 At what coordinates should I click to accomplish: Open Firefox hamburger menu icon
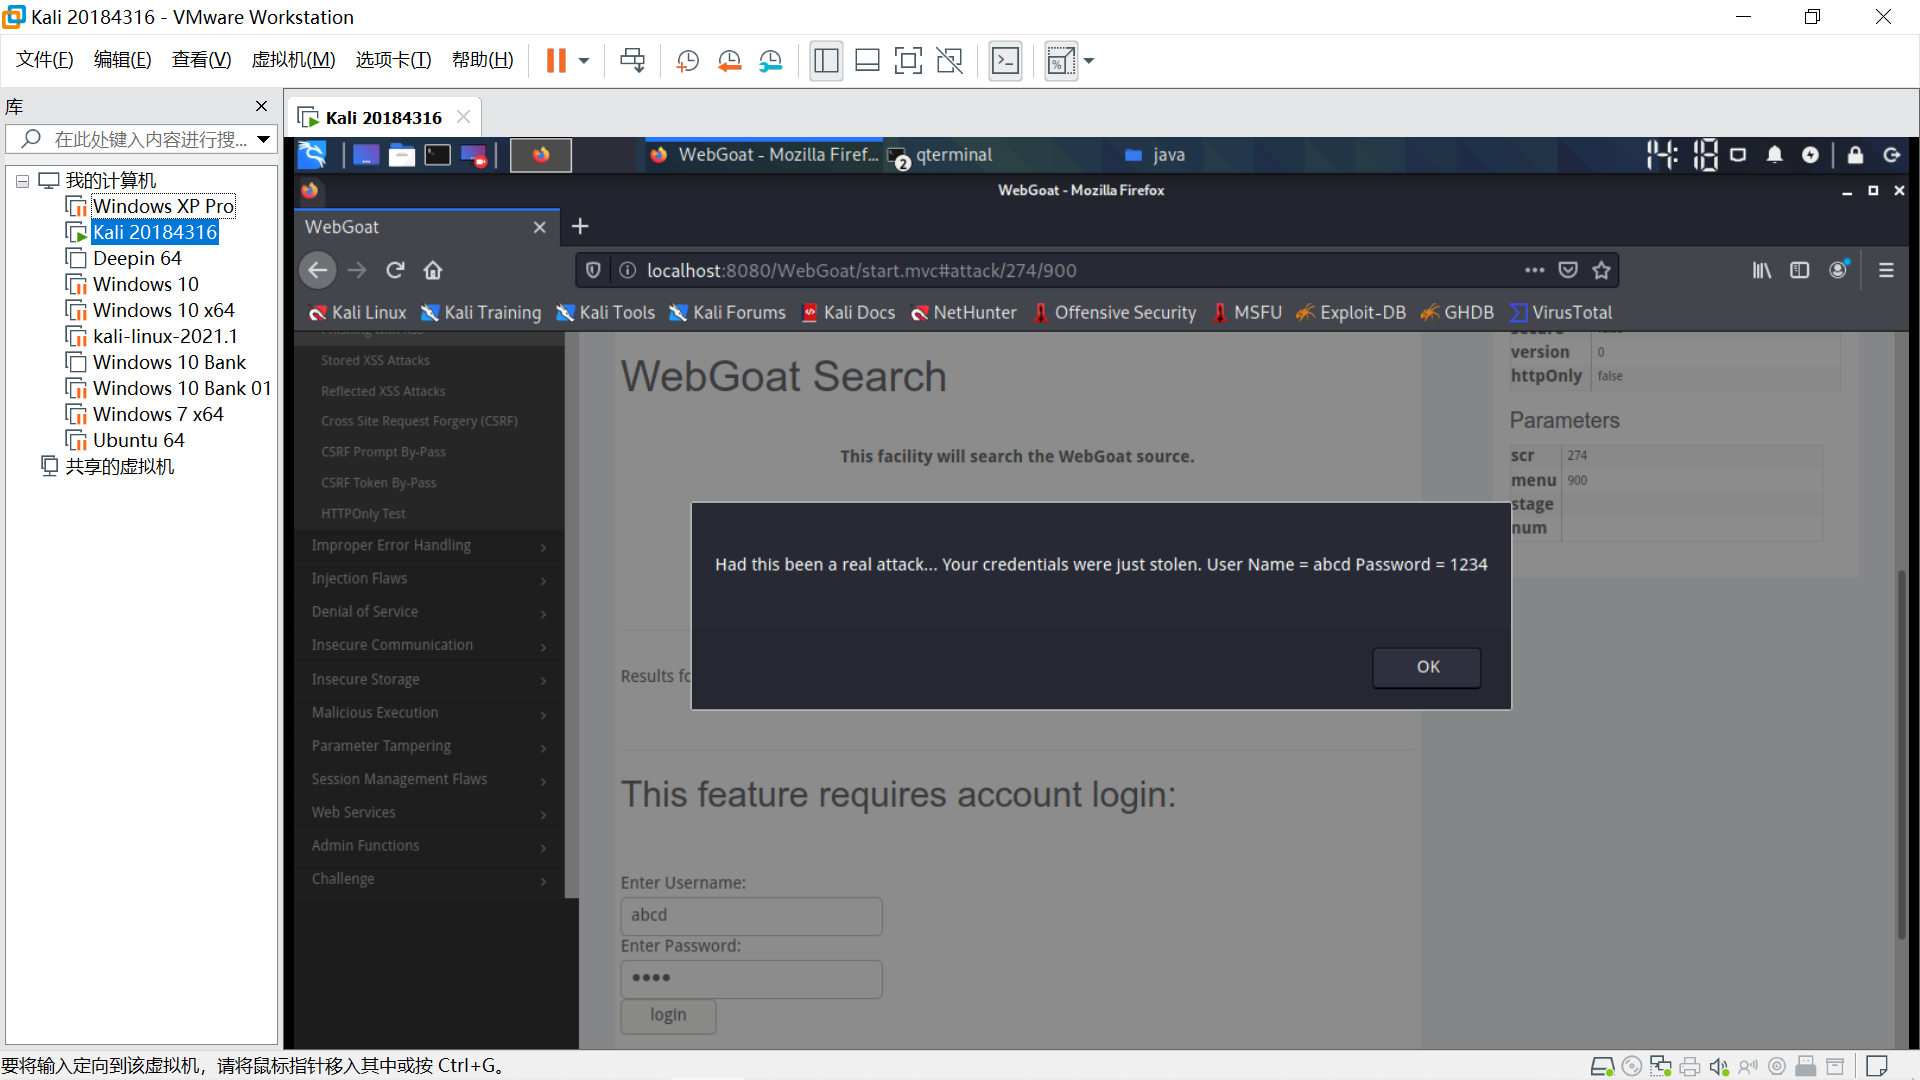click(1886, 270)
